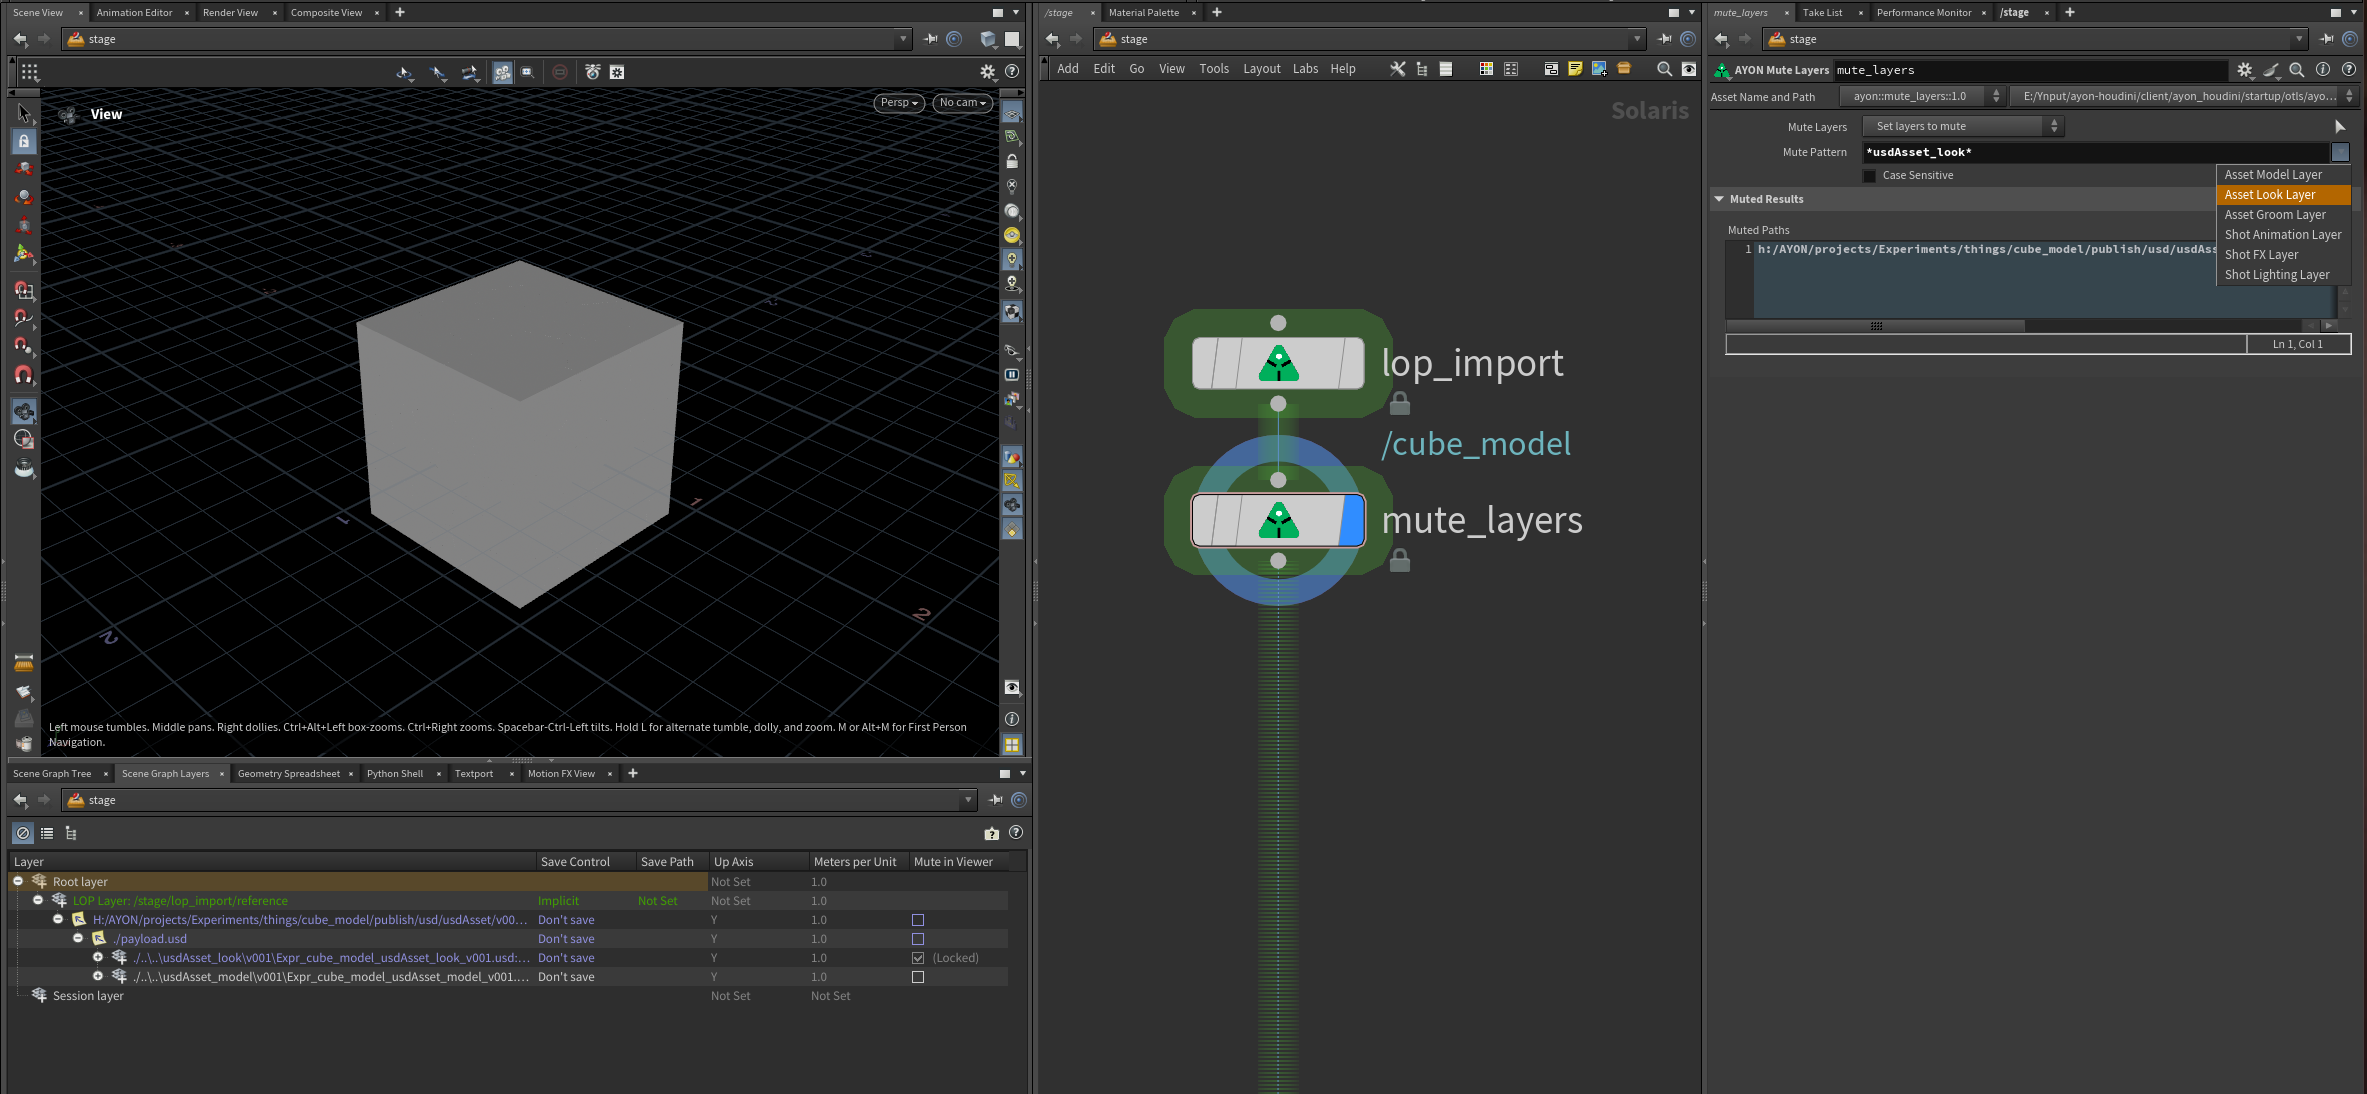Switch to the Geometry Spreadsheet tab
Viewport: 2367px width, 1094px height.
[x=288, y=774]
